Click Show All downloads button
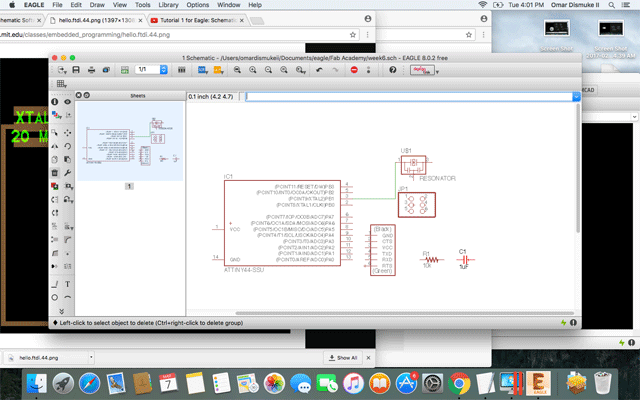The width and height of the screenshot is (640, 400). [x=343, y=358]
